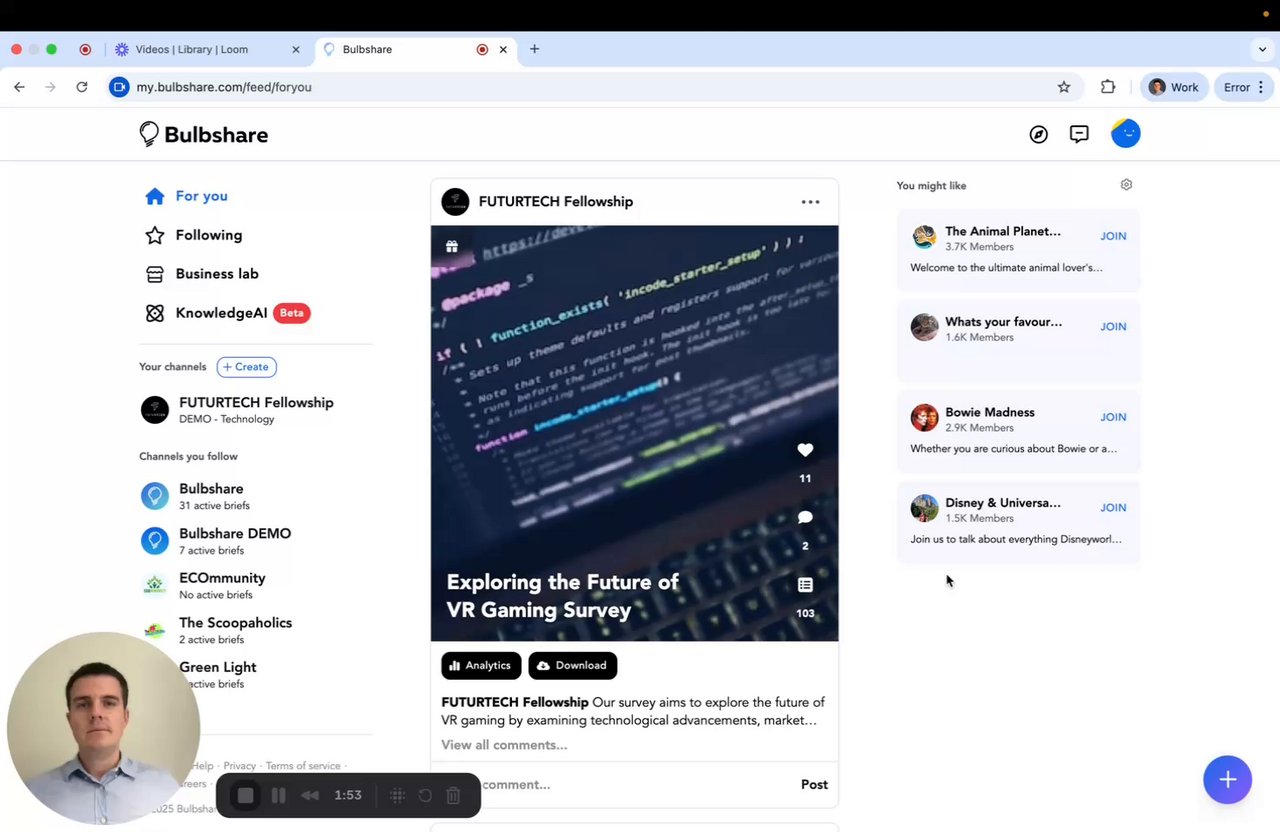
Task: Open the explore compass icon
Action: 1039,134
